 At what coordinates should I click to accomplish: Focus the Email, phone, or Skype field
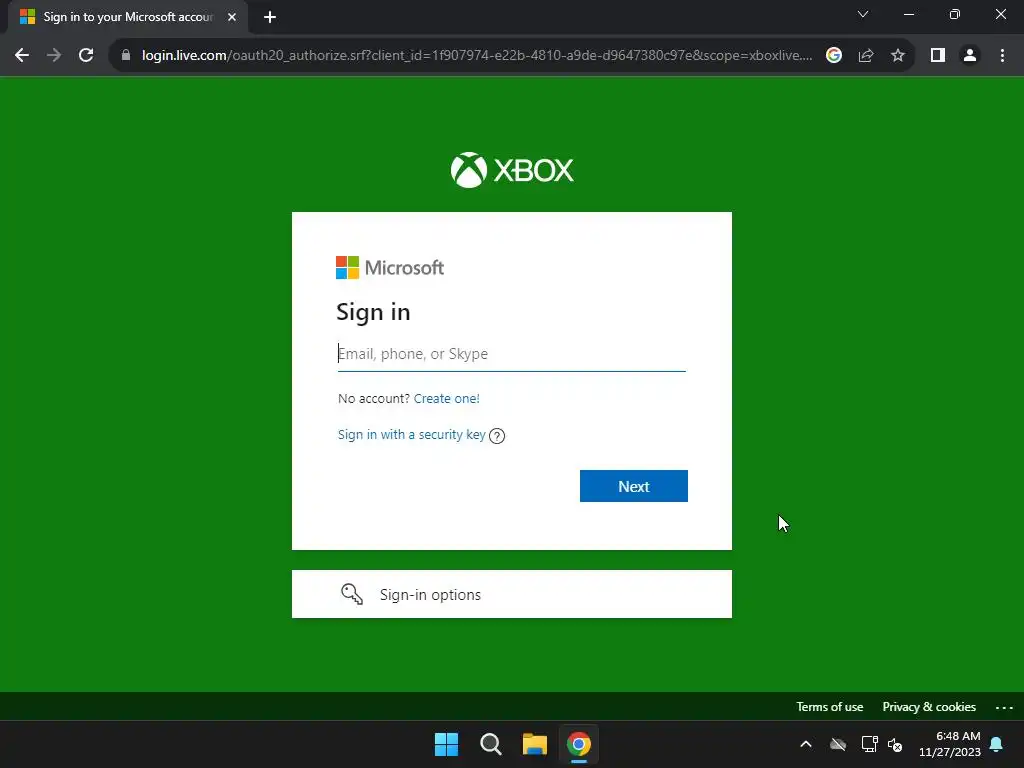pos(511,354)
